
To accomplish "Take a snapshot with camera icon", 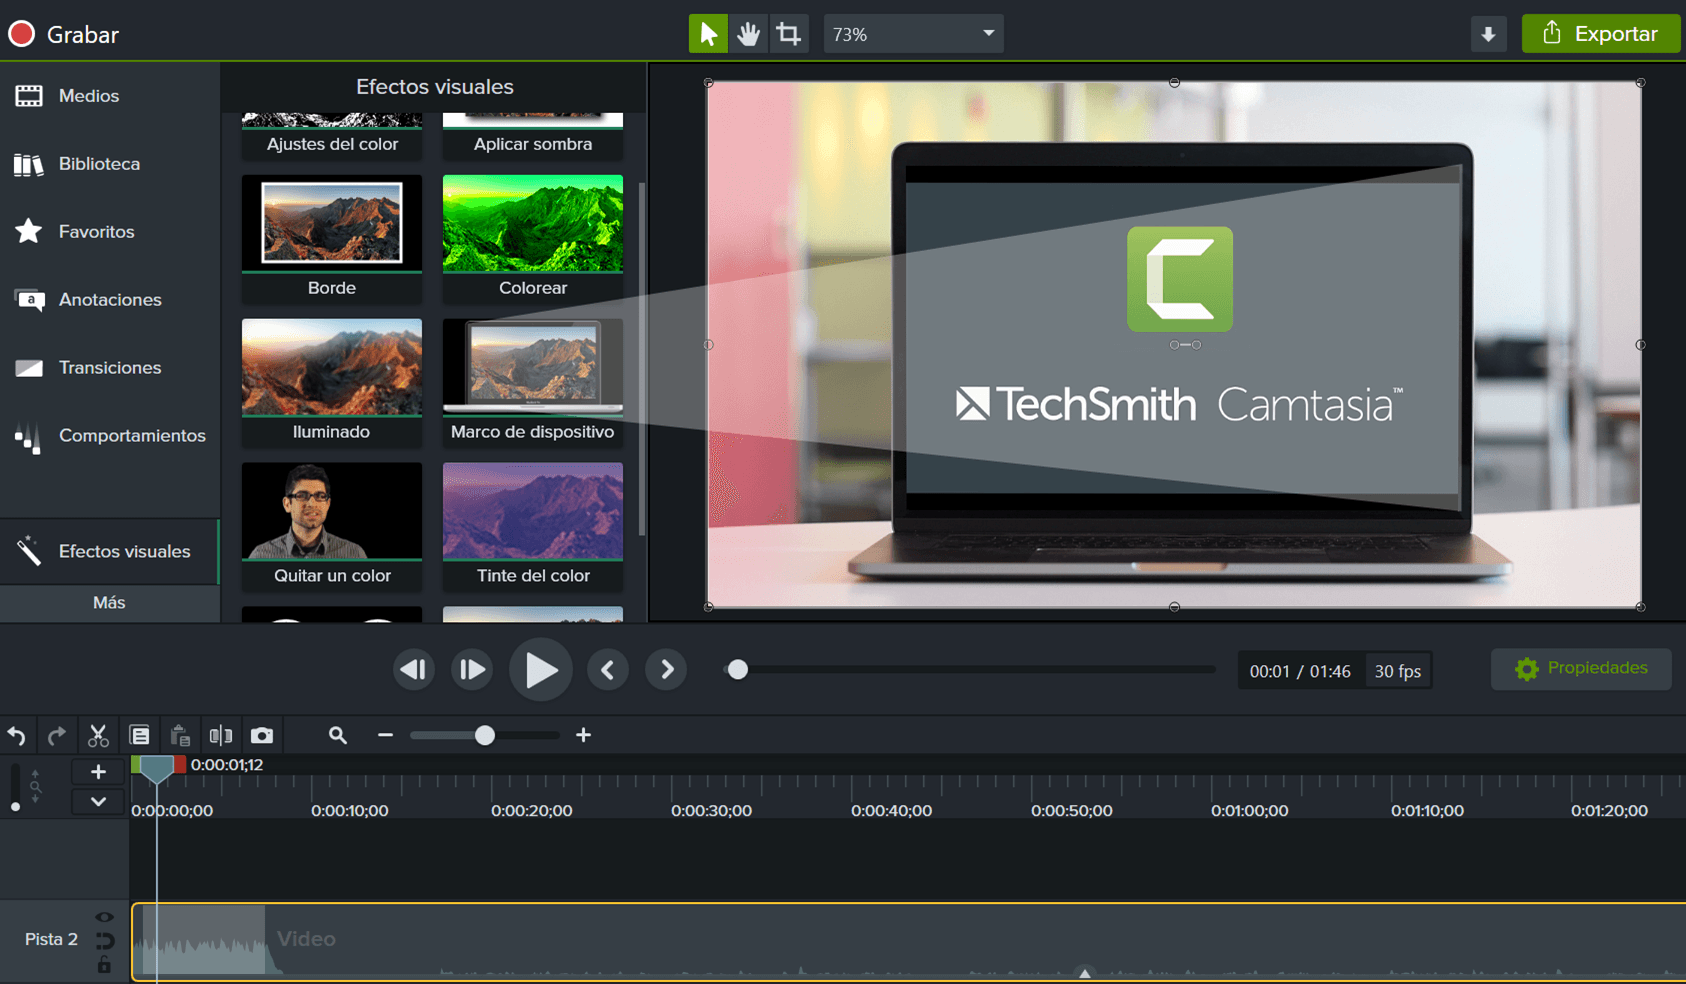I will [262, 736].
